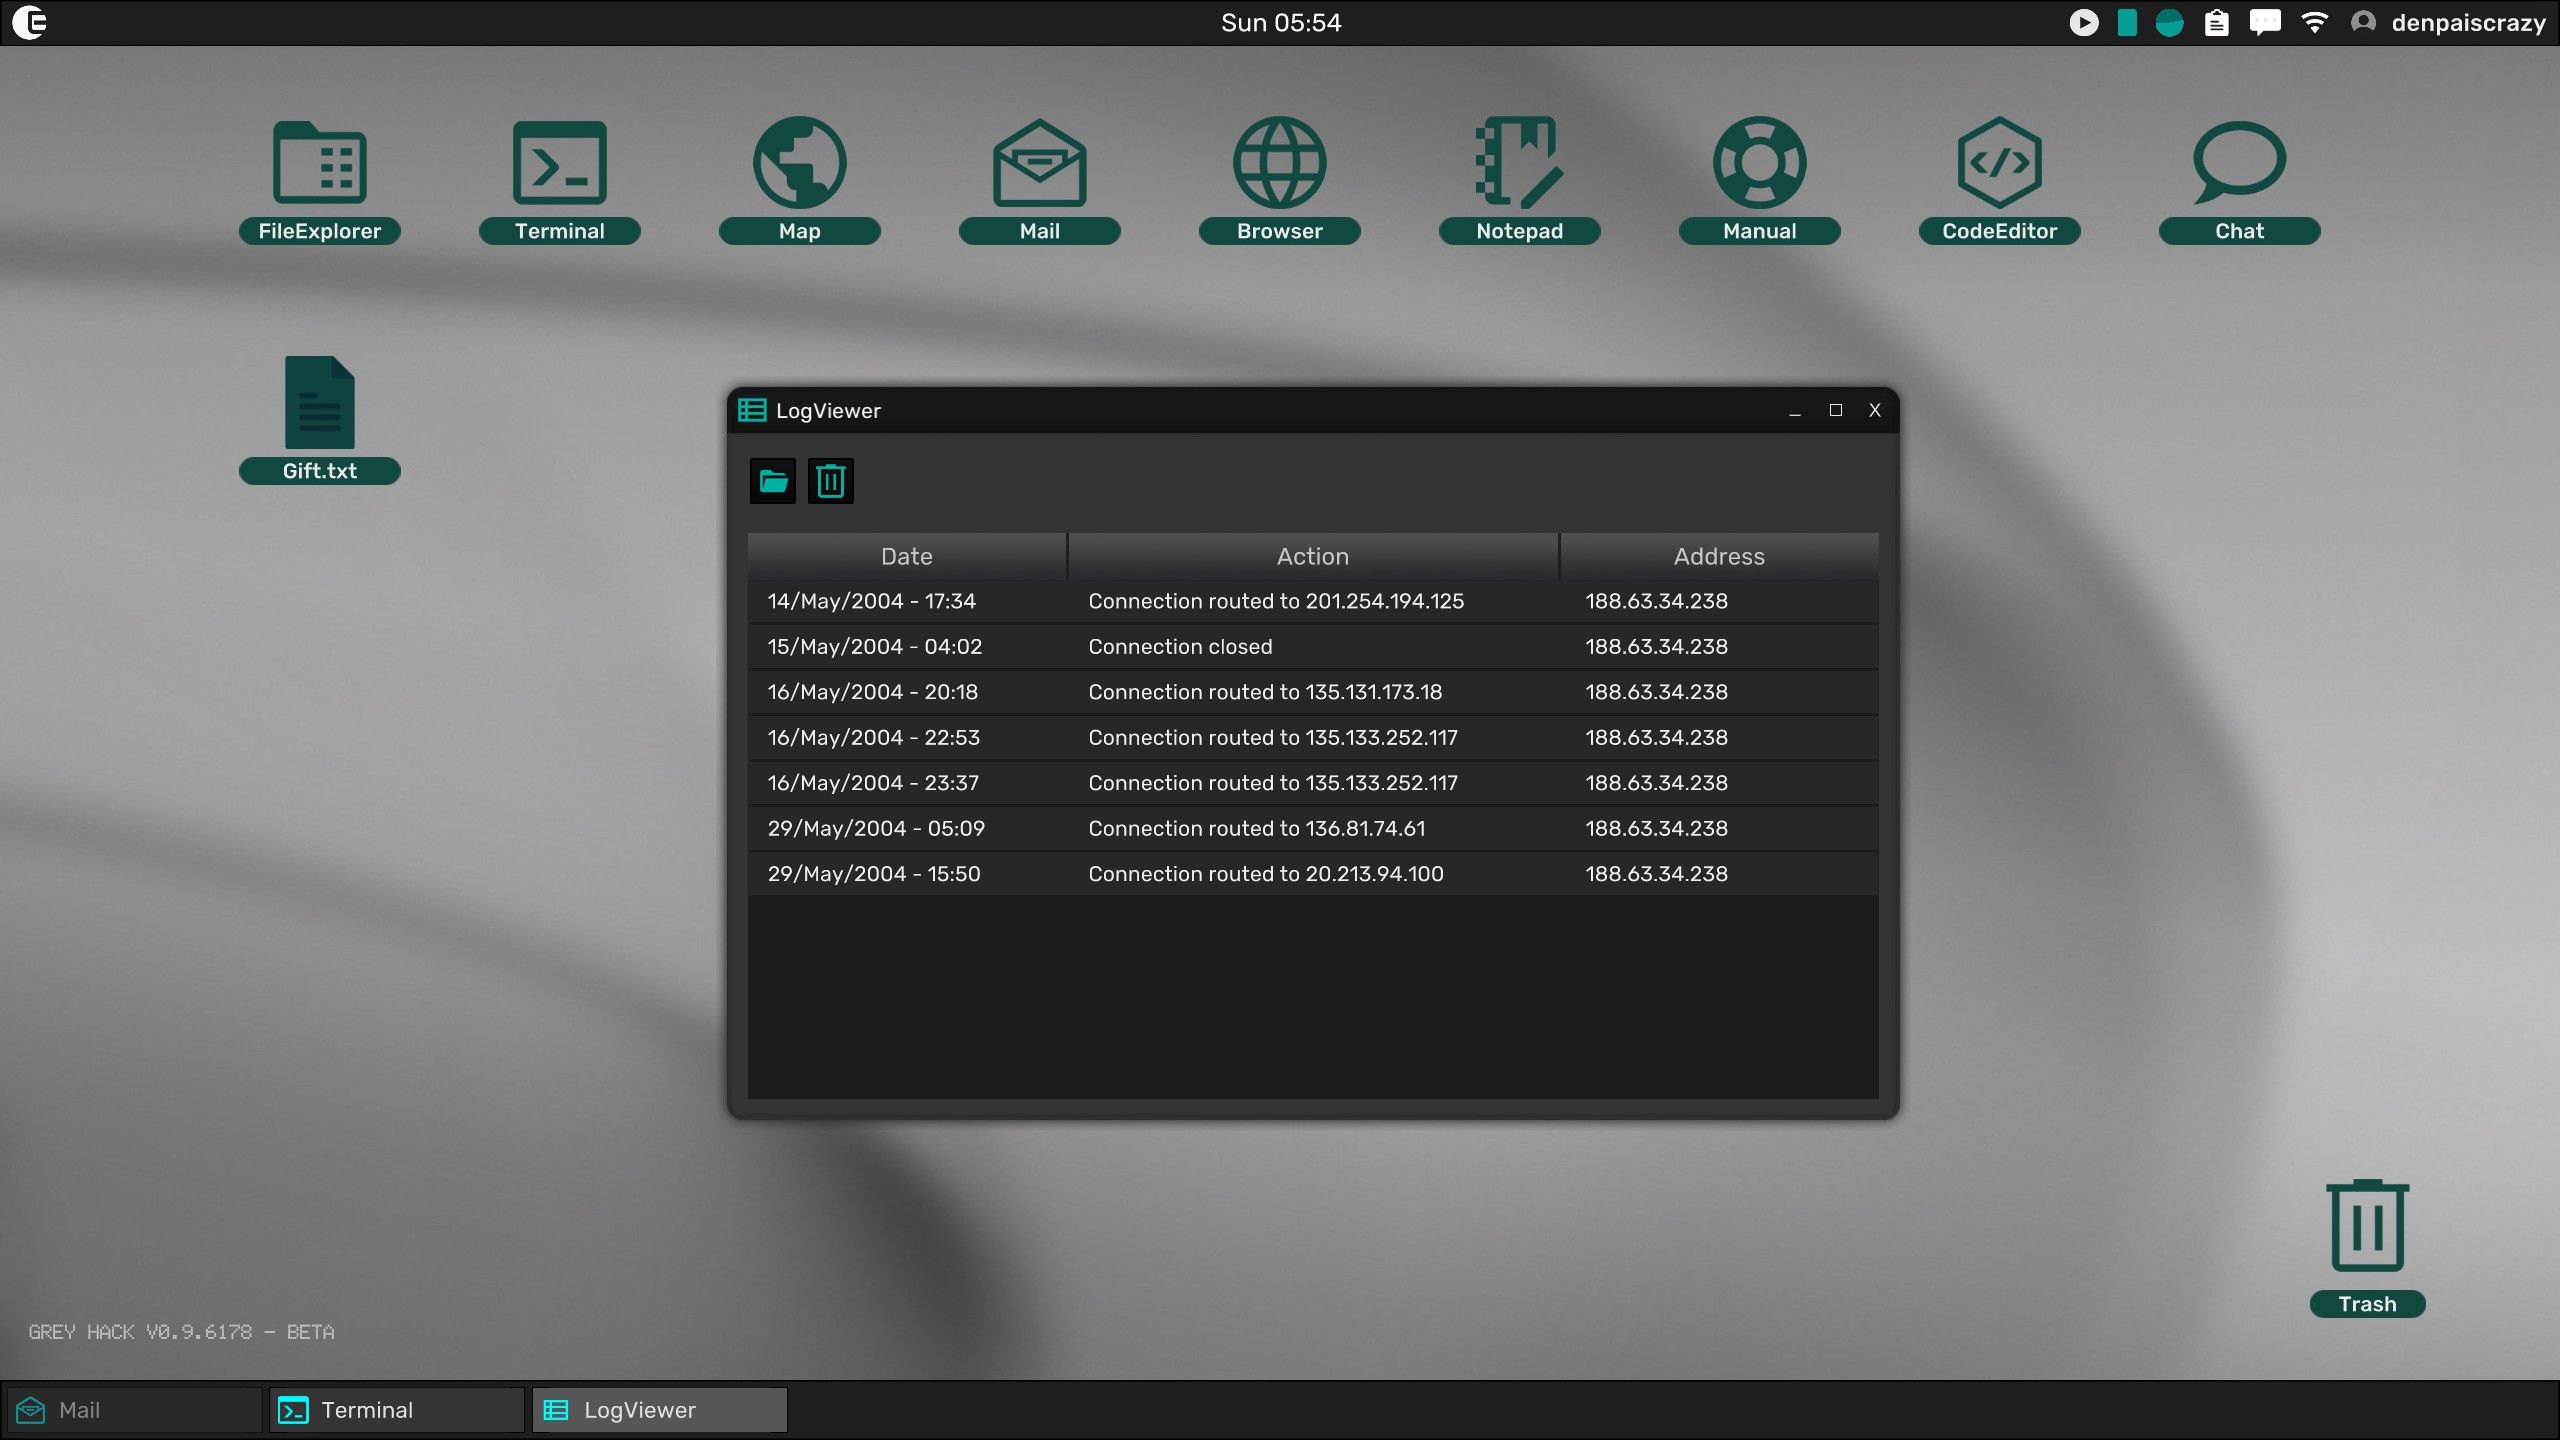
Task: Launch the Browser desktop icon
Action: click(x=1279, y=165)
